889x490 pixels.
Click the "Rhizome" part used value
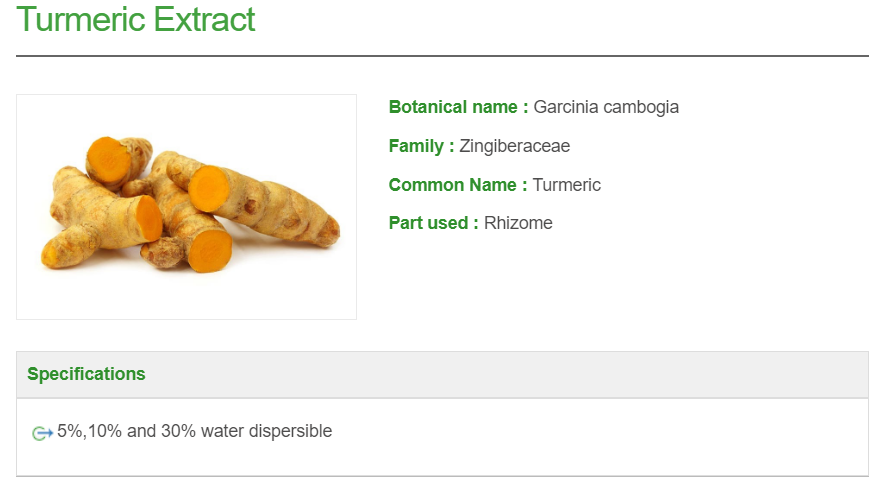click(518, 223)
